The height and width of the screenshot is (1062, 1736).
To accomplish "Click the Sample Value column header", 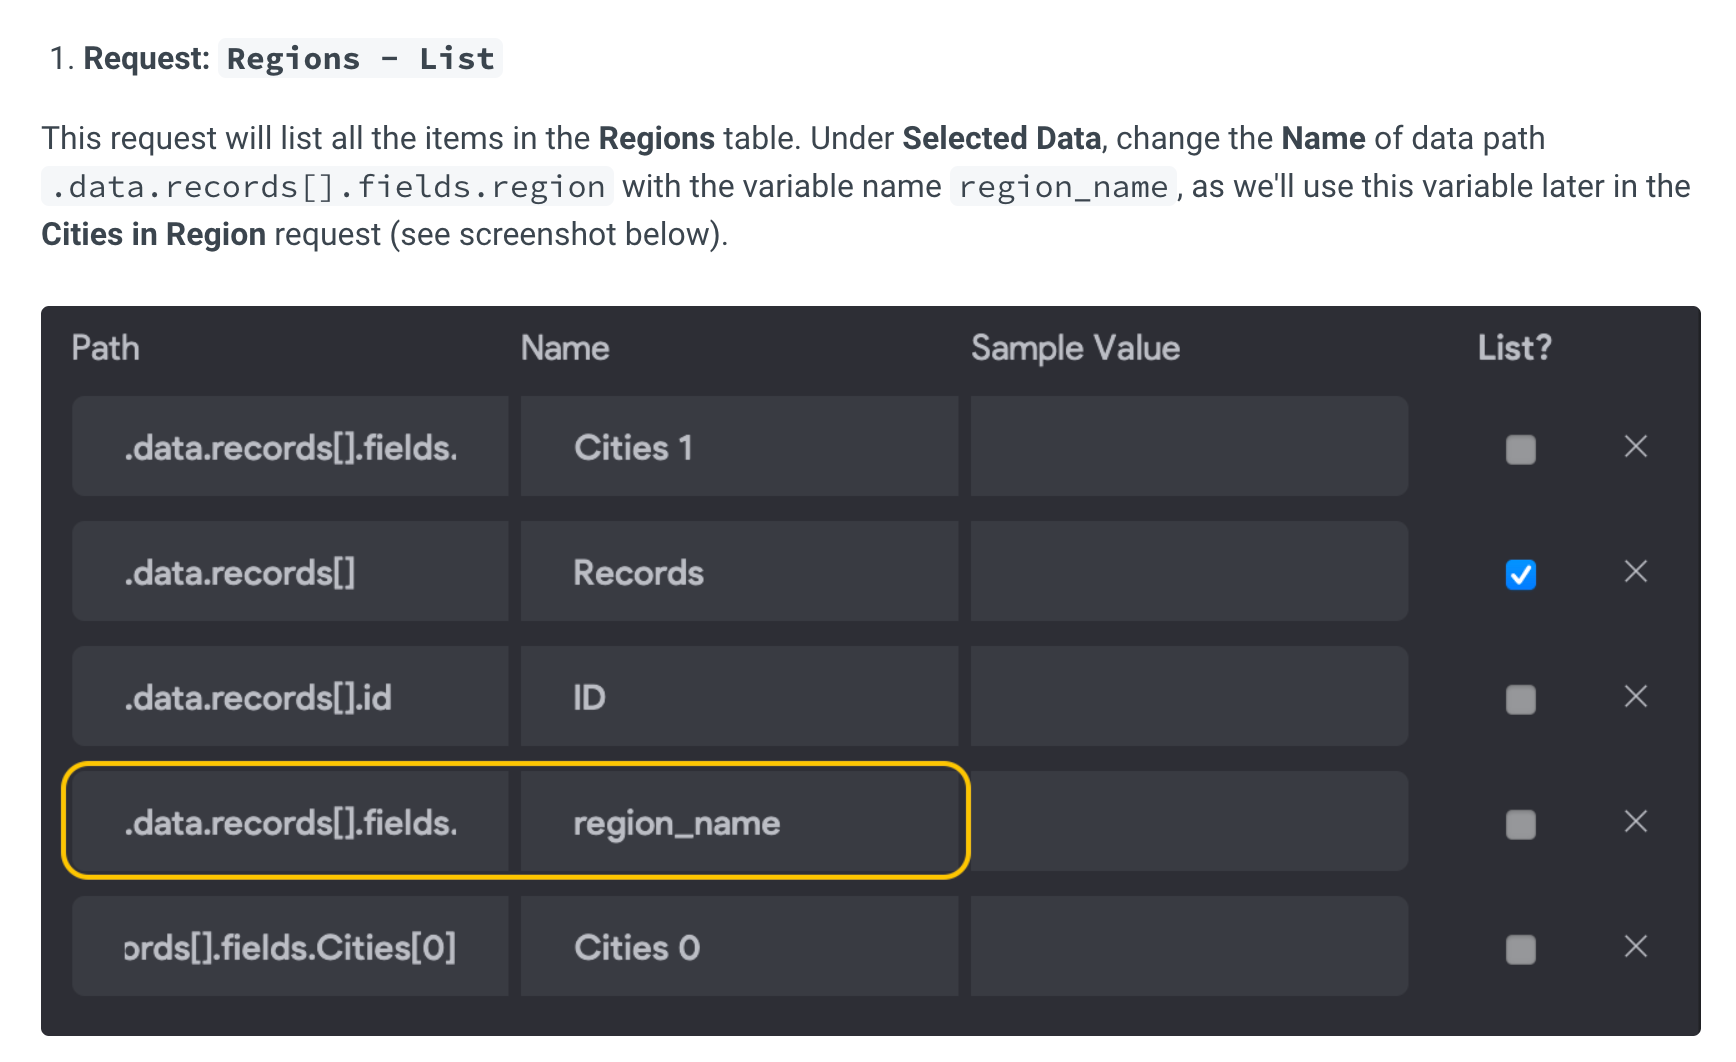I will click(x=1075, y=348).
